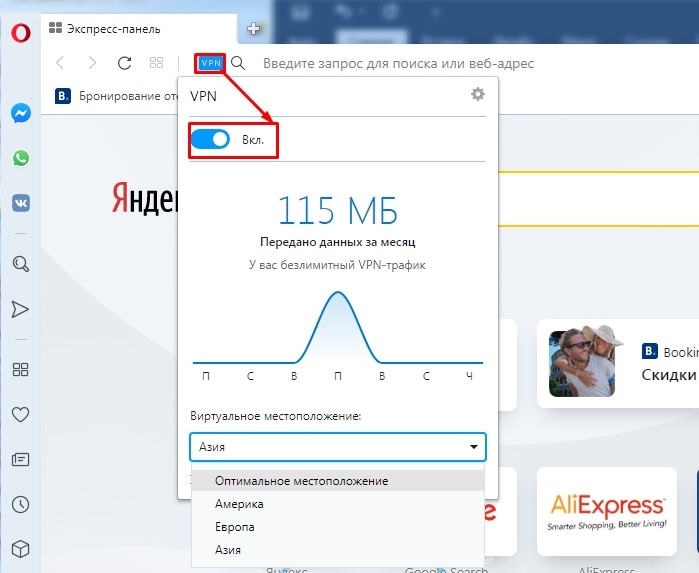Click the VPN popup title
This screenshot has width=699, height=573.
coord(203,96)
